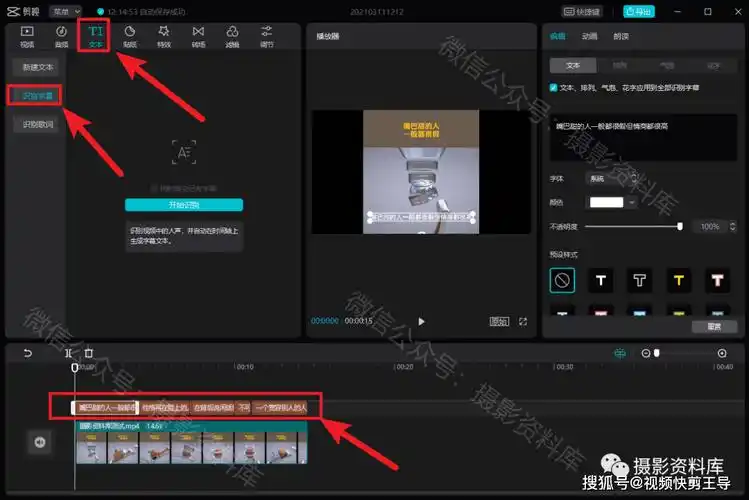Mute the main video track
The height and width of the screenshot is (500, 749).
[40, 442]
